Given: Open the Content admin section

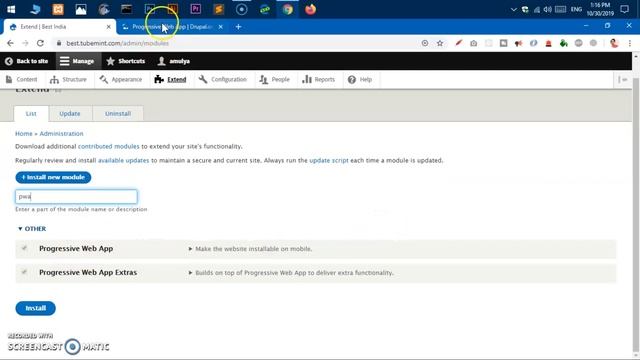Looking at the screenshot, I should pos(21,79).
